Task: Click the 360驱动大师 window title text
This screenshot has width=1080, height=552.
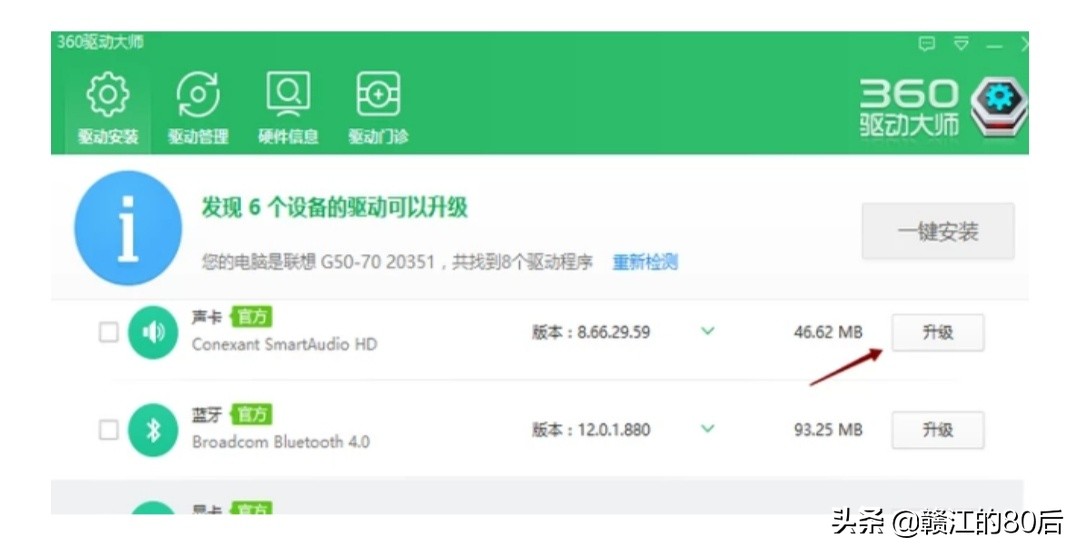Action: (x=101, y=42)
